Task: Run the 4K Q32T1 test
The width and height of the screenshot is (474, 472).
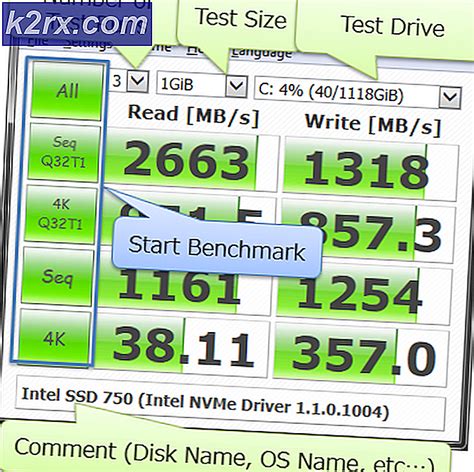Action: click(x=61, y=215)
